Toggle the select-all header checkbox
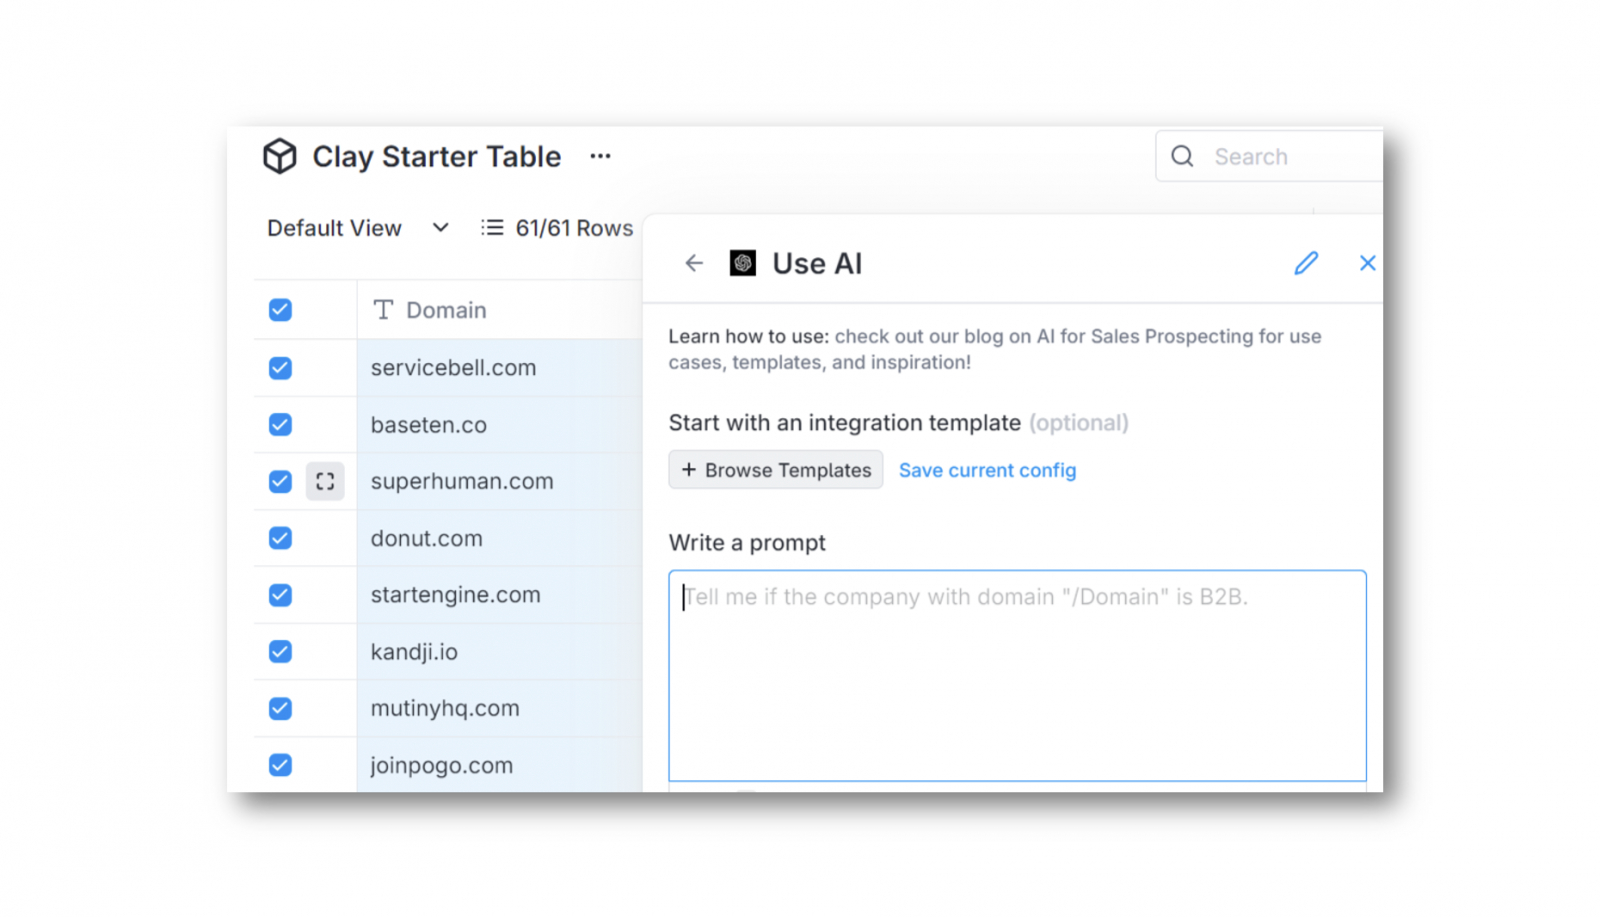Viewport: 1600px width, 917px height. (280, 310)
